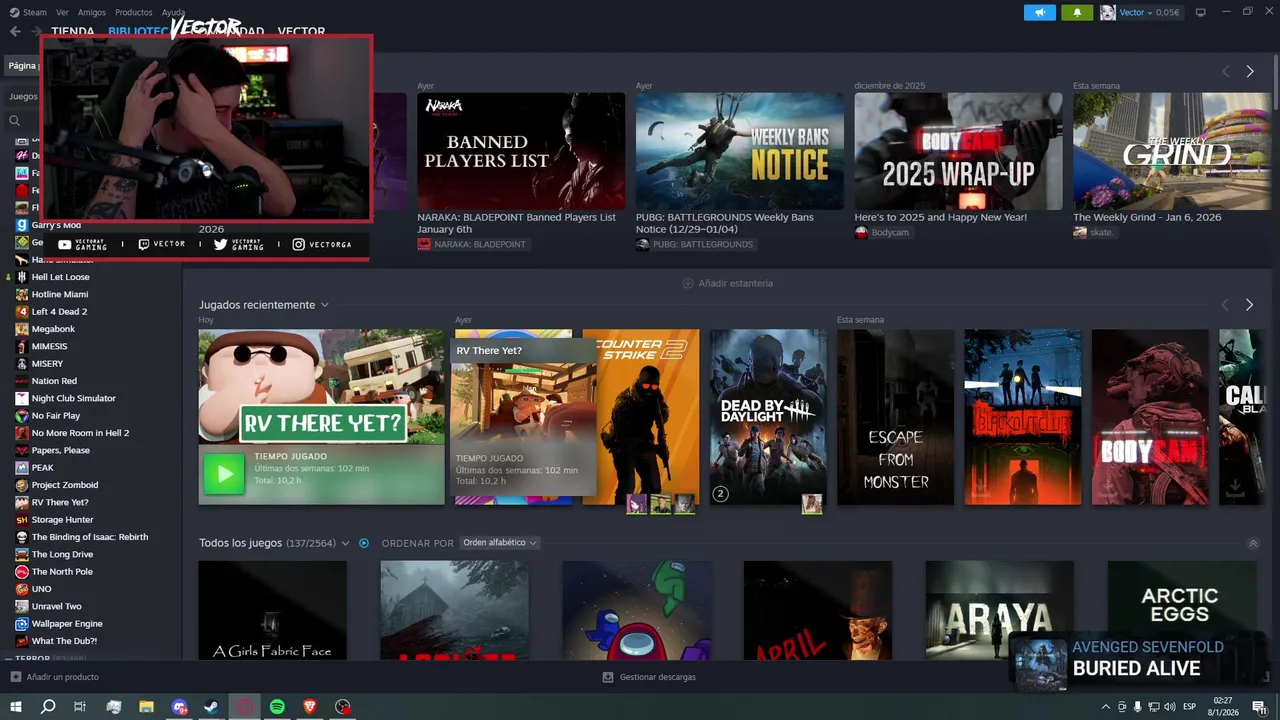Open the PUBG Weekly Bans Notice news thumbnail
Screen dimensions: 1280x720
tap(740, 151)
